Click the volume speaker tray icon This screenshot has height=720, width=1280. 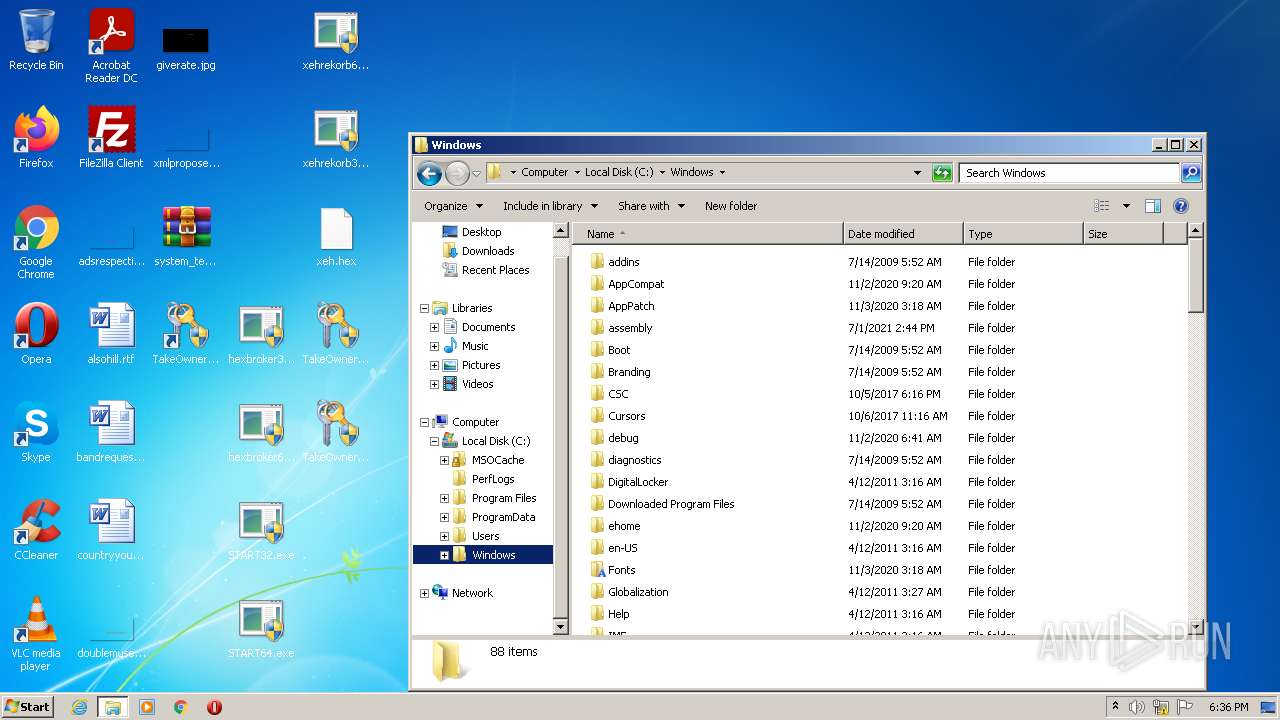pyautogui.click(x=1137, y=707)
